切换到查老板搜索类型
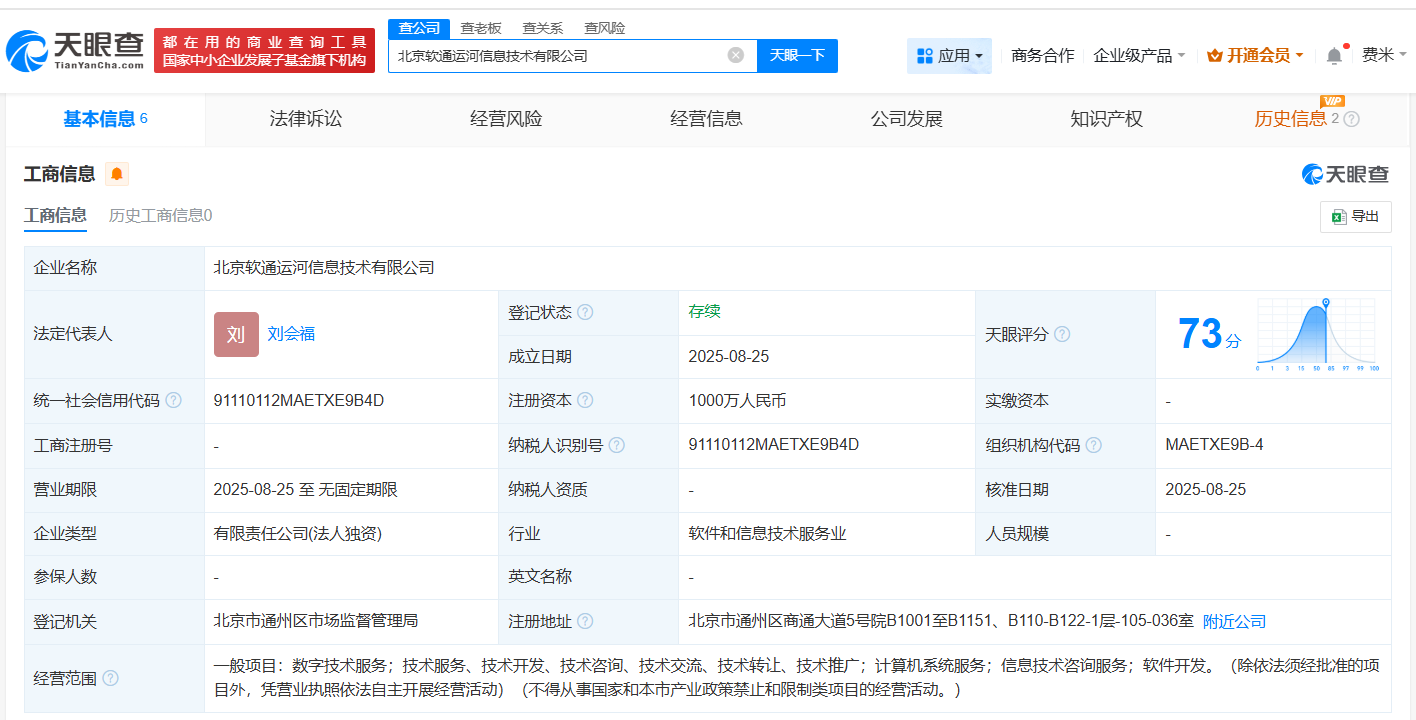The height and width of the screenshot is (720, 1416). tap(480, 27)
